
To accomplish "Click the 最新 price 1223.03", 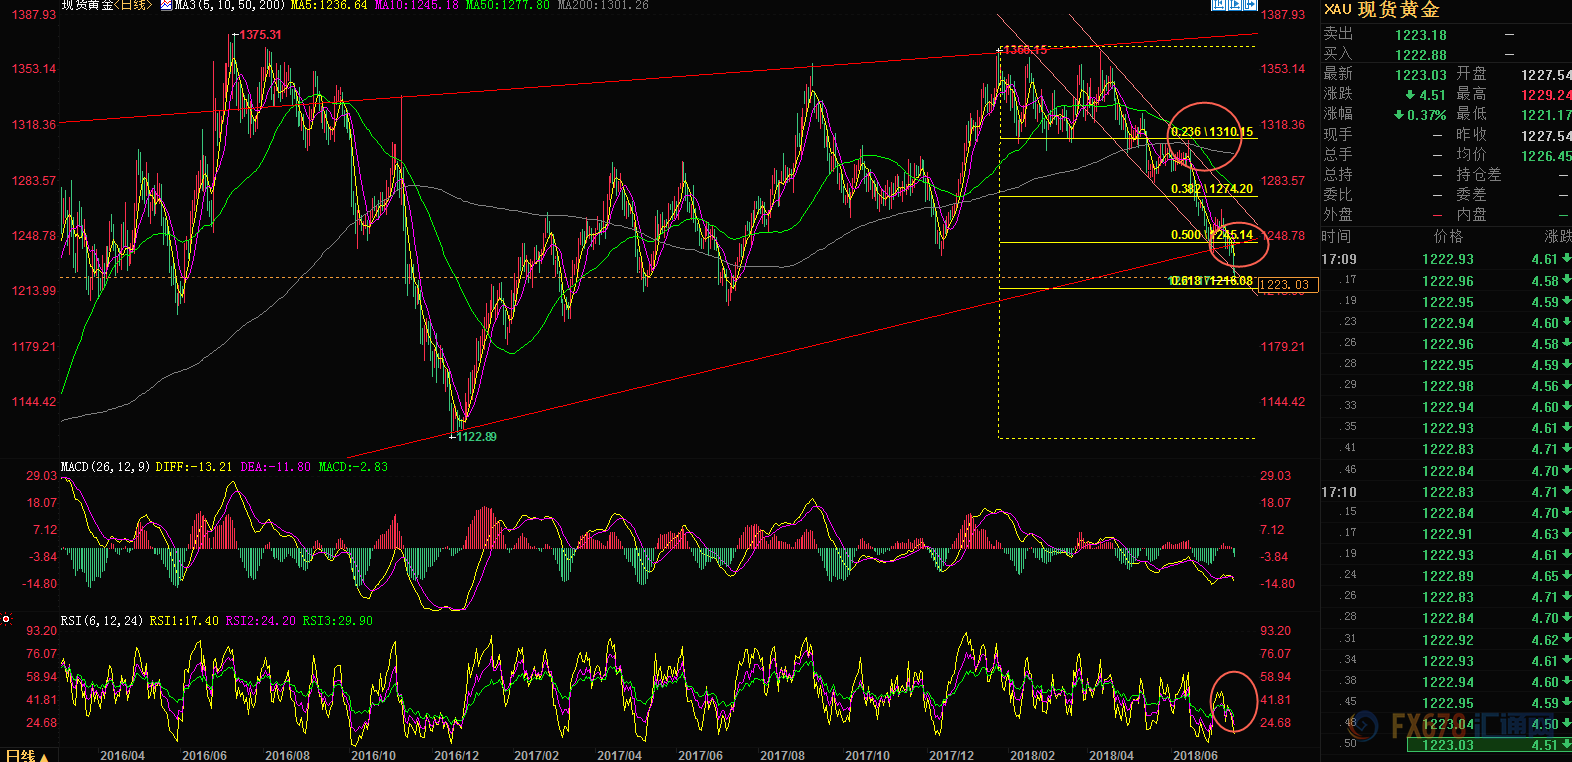I will pos(1421,75).
